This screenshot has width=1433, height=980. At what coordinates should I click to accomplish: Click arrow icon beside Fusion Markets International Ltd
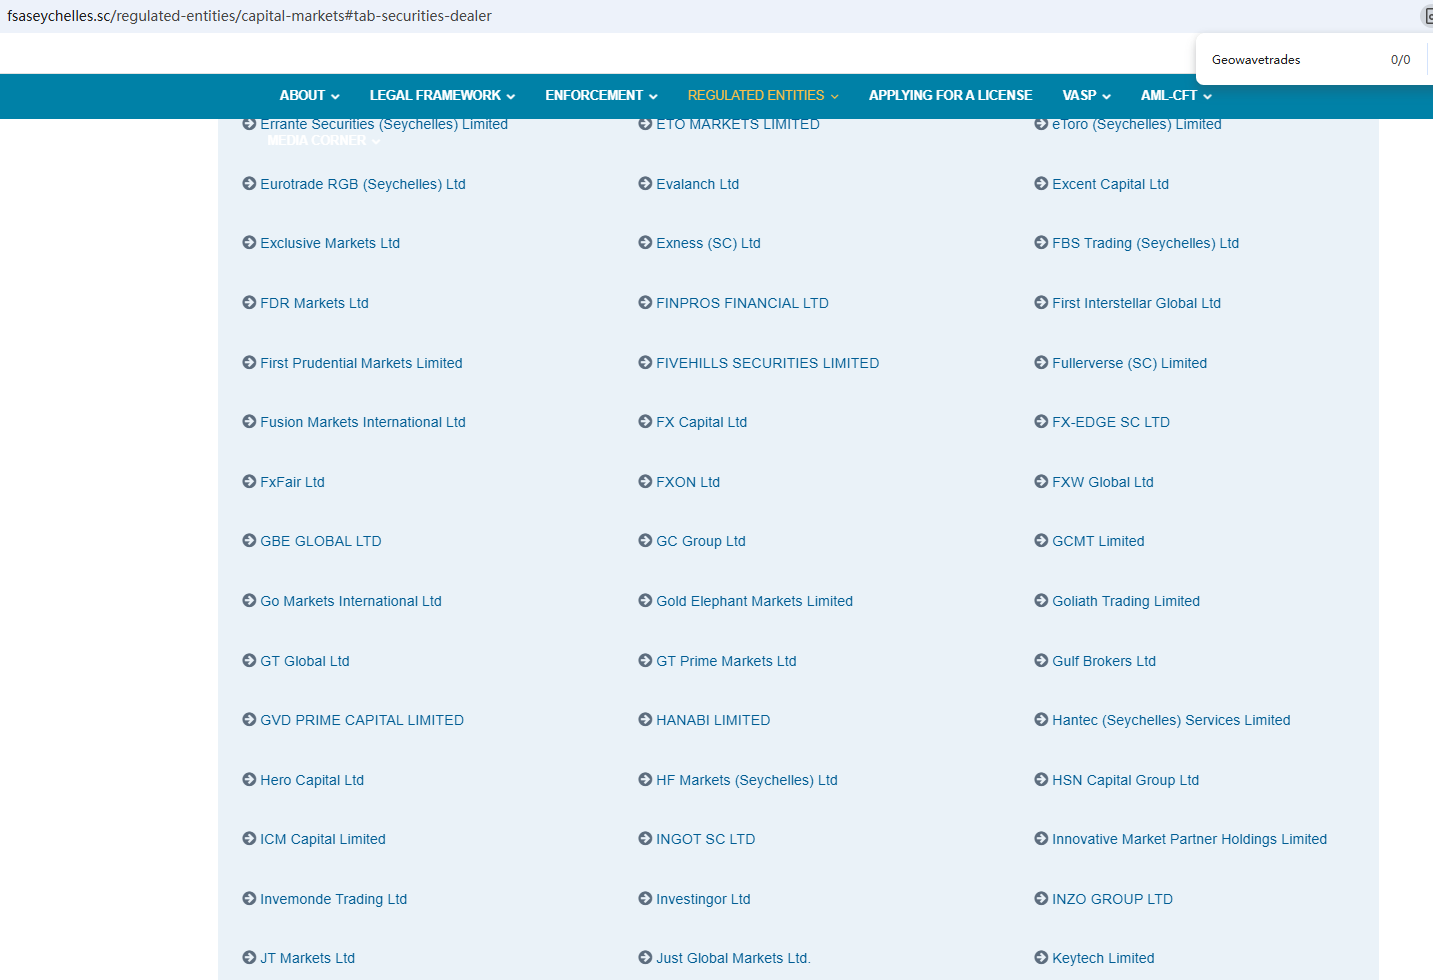[x=249, y=422]
